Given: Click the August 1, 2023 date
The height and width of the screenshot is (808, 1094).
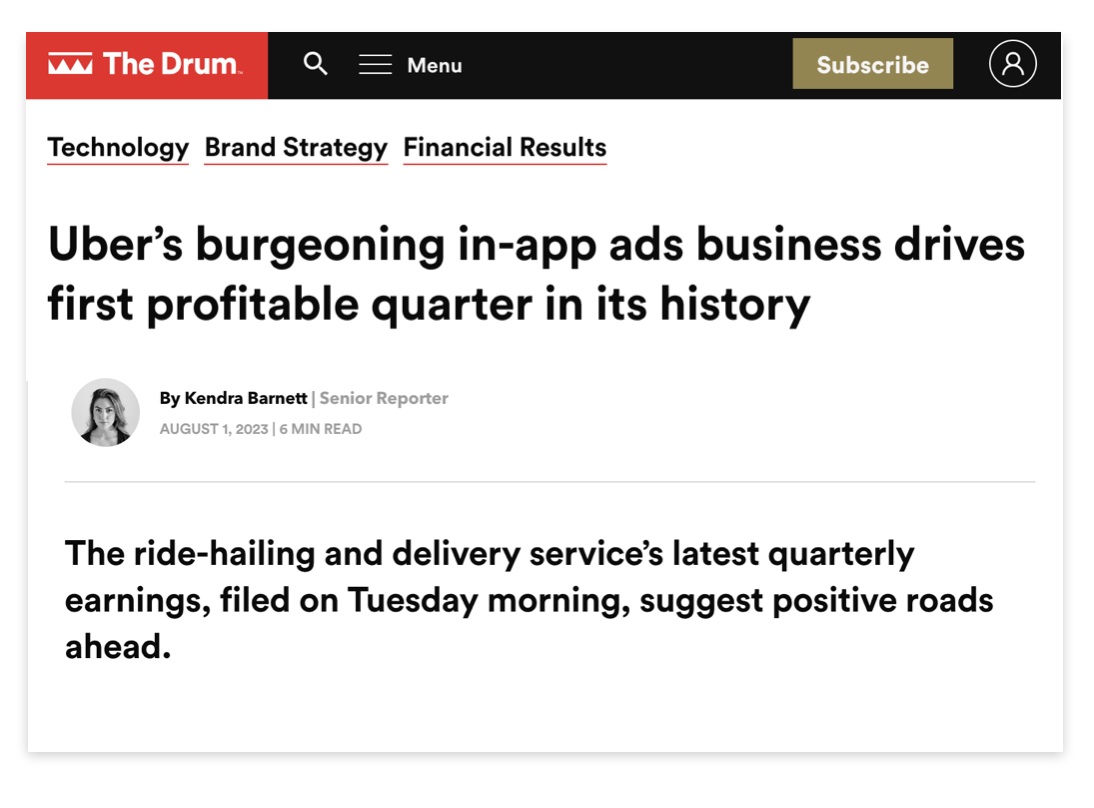Looking at the screenshot, I should tap(214, 429).
